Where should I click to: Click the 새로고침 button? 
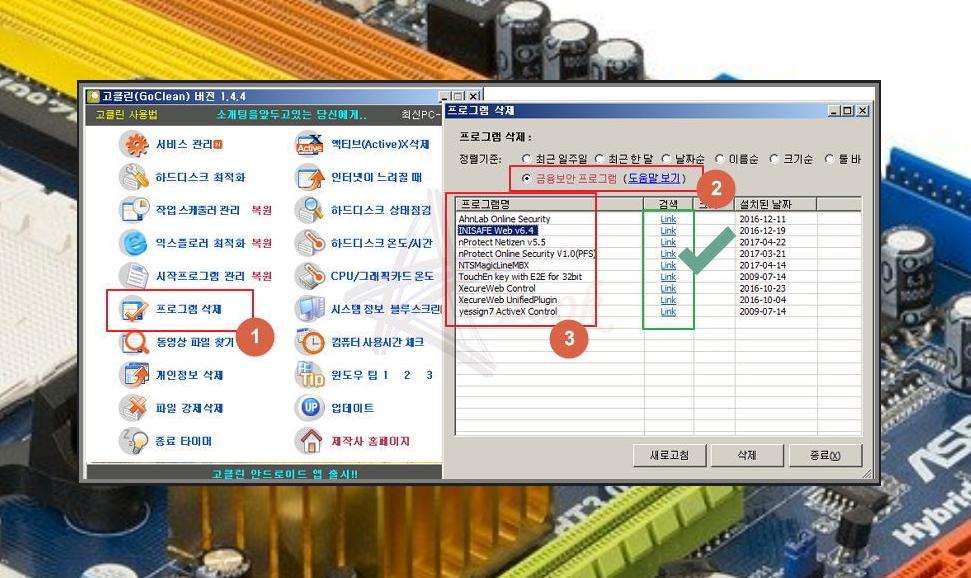point(669,455)
